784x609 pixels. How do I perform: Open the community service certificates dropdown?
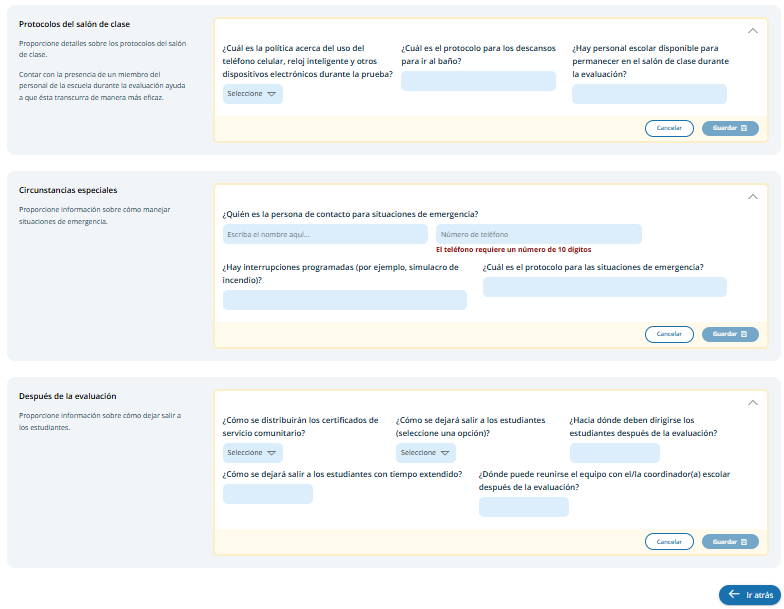point(252,453)
